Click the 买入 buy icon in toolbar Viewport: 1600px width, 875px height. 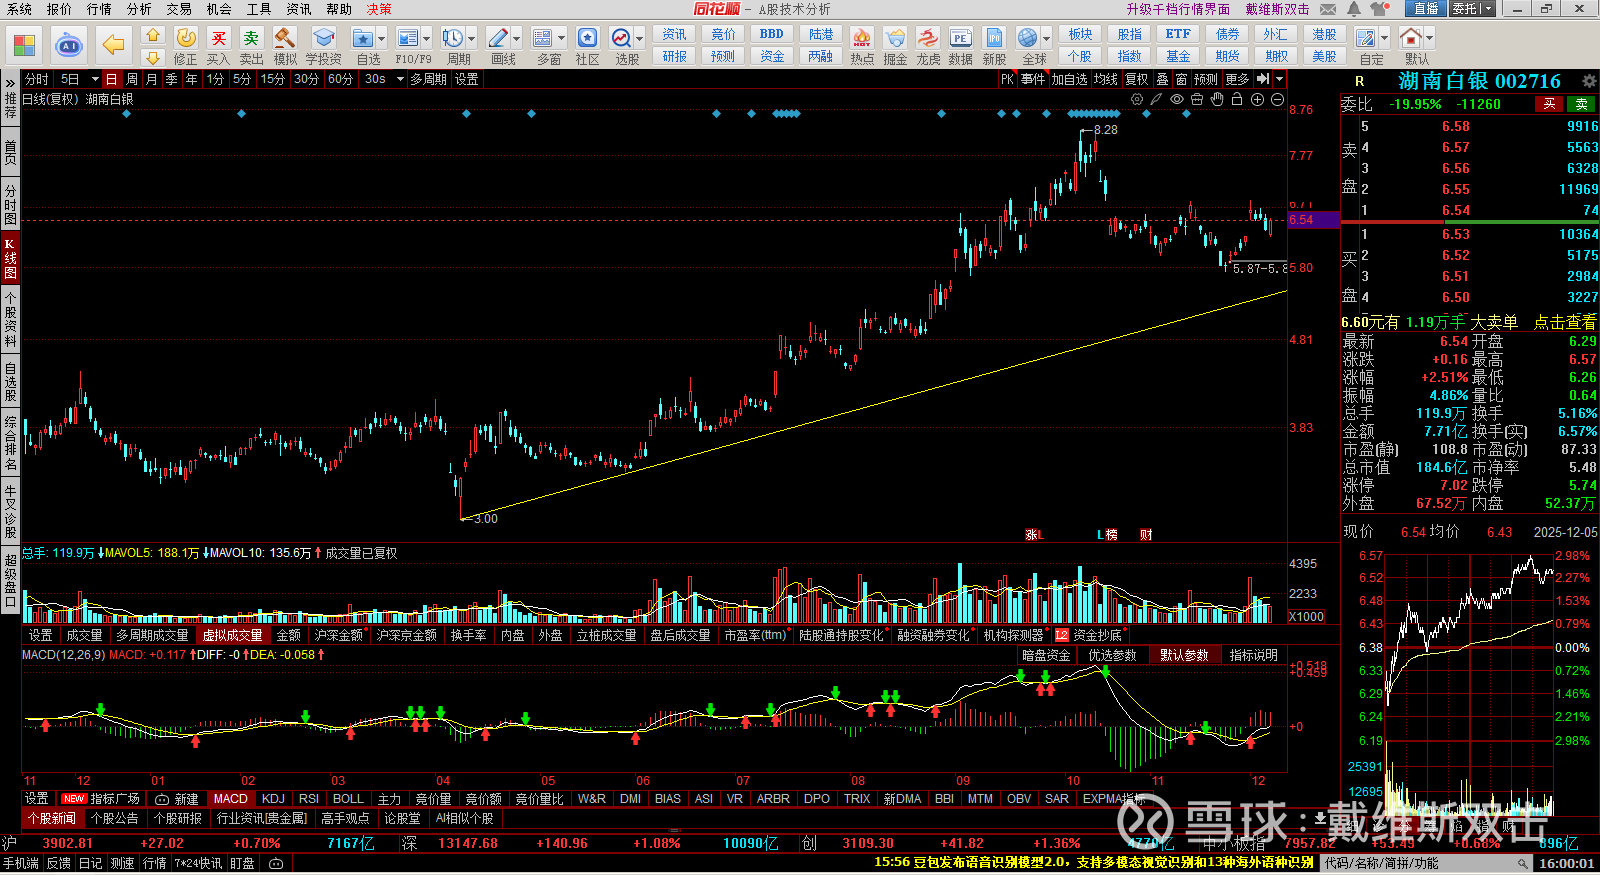[x=218, y=40]
